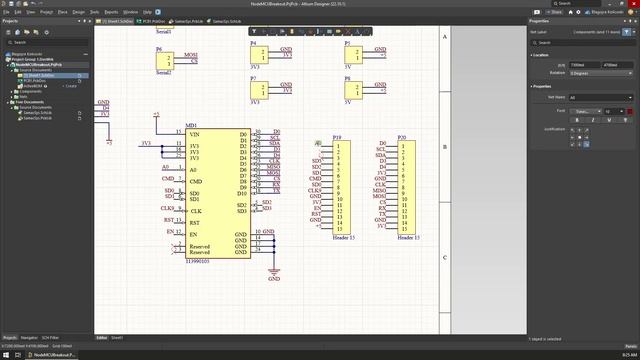Collapse the NodeMCUBreakout.PrjPcb project node
The height and width of the screenshot is (360, 640).
tap(8, 65)
